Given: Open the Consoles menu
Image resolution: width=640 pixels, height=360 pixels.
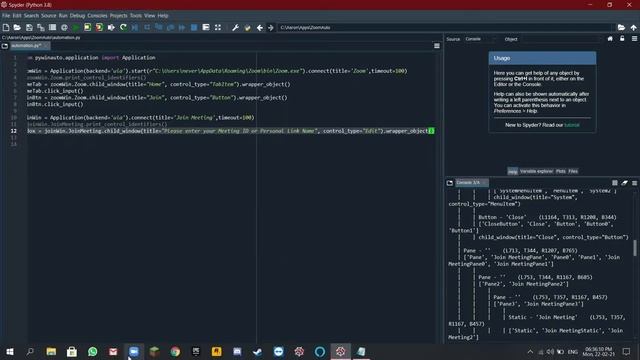Looking at the screenshot, I should point(97,16).
